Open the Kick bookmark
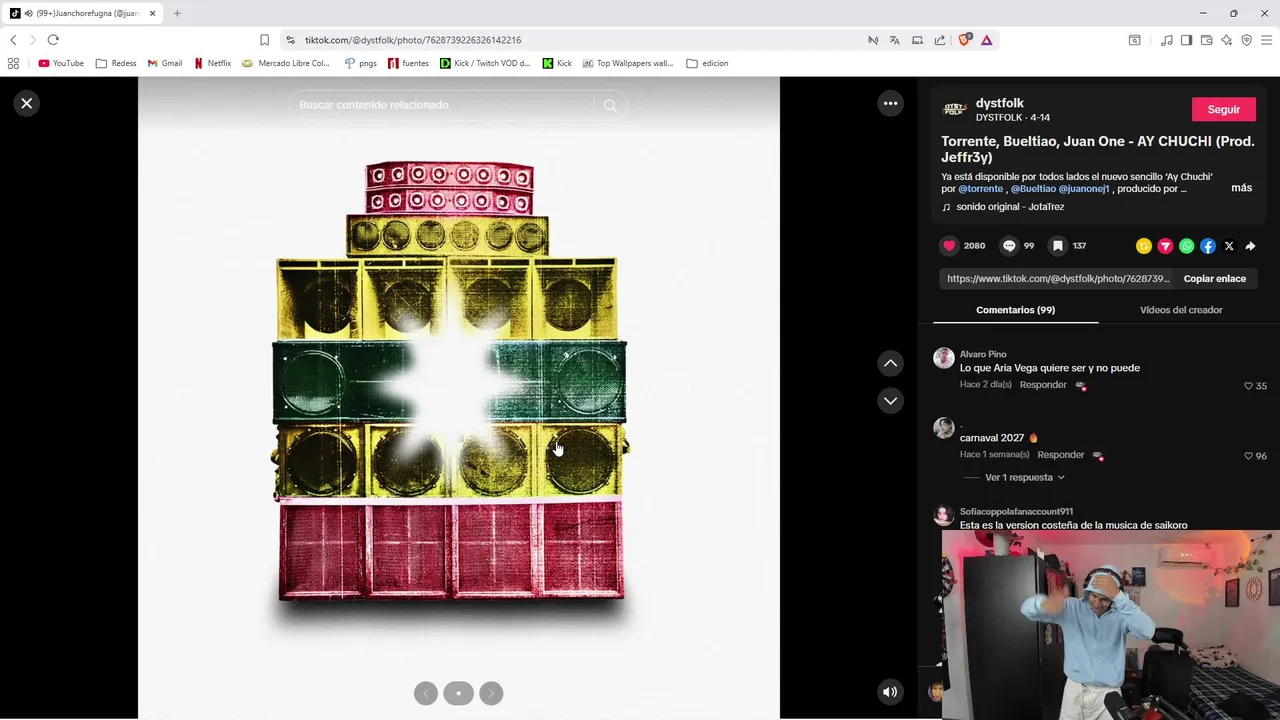1280x720 pixels. [x=557, y=63]
